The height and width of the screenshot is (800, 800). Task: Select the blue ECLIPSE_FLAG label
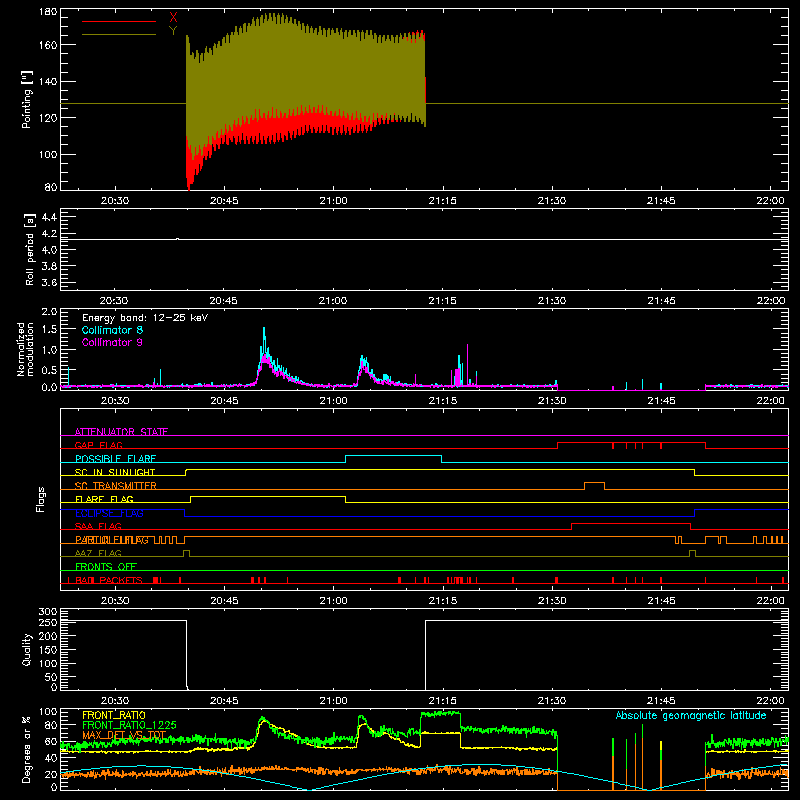[x=109, y=513]
